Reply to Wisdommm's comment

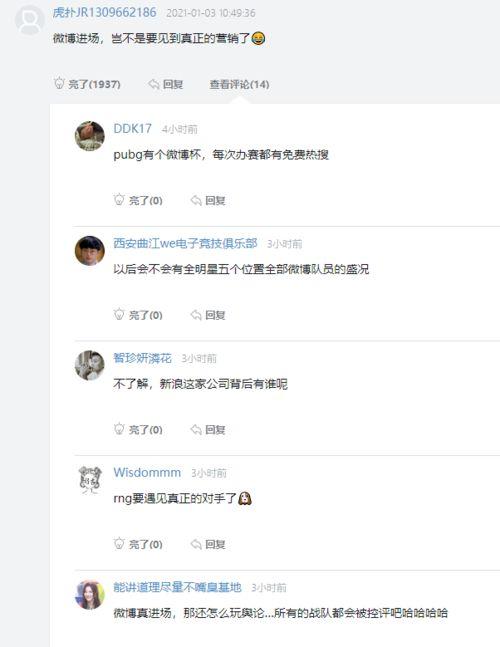coord(208,544)
